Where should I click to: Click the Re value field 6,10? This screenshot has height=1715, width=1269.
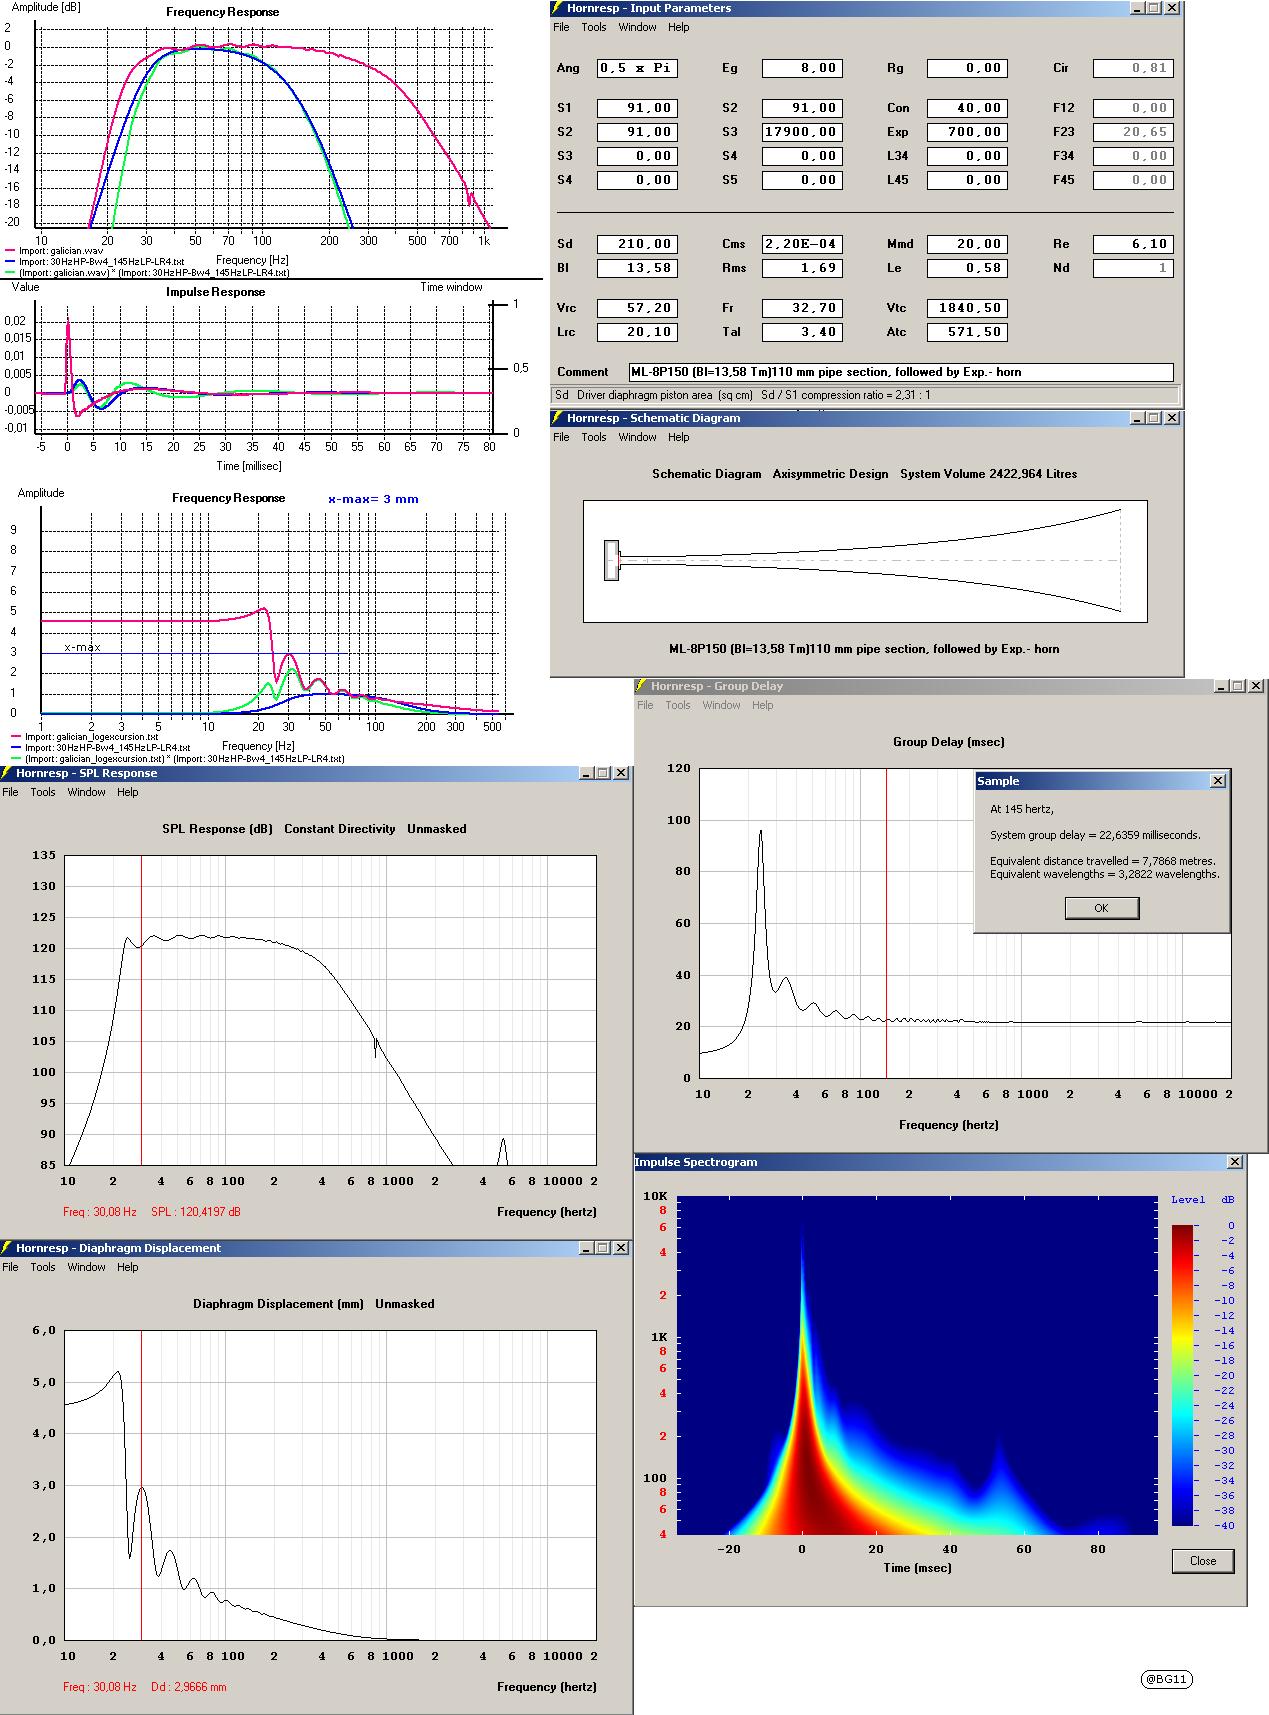coord(1133,244)
